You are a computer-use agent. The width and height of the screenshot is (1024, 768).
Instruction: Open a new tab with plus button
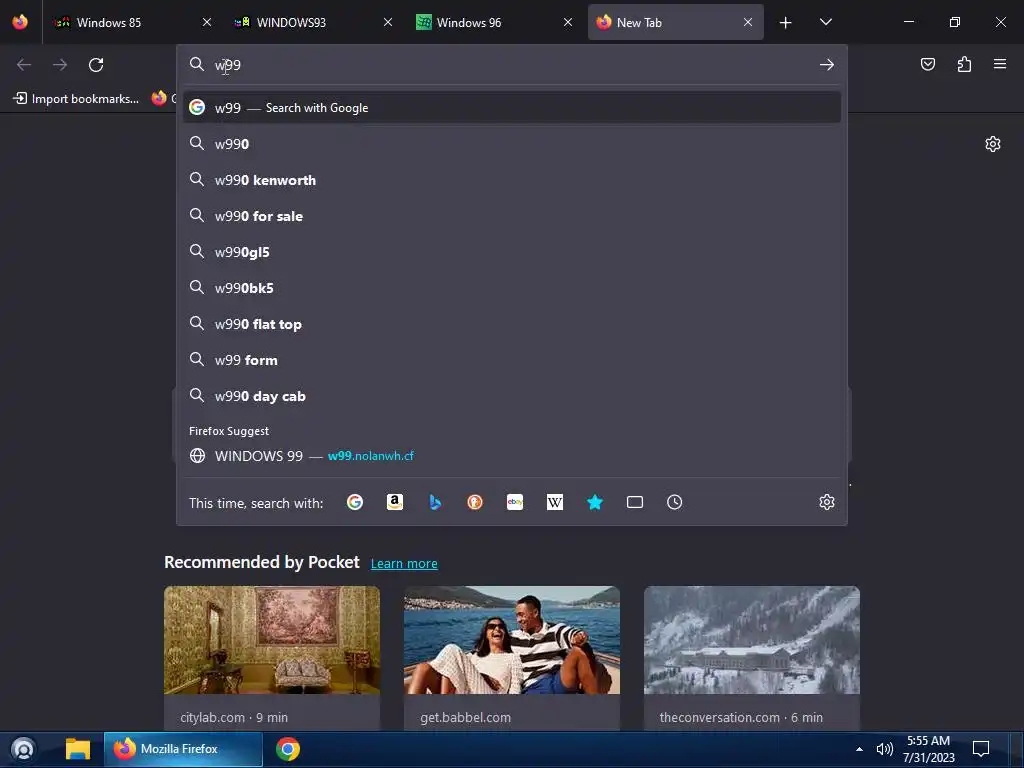[x=786, y=23]
